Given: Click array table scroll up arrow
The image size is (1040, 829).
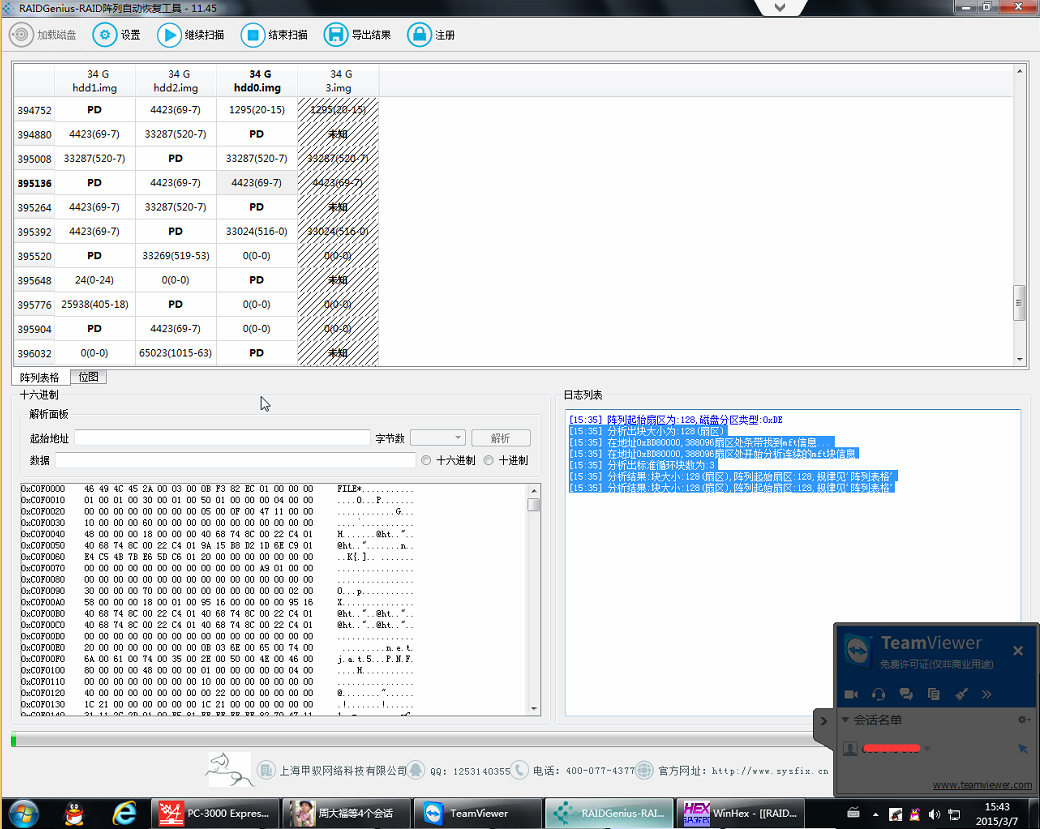Looking at the screenshot, I should [x=1019, y=70].
